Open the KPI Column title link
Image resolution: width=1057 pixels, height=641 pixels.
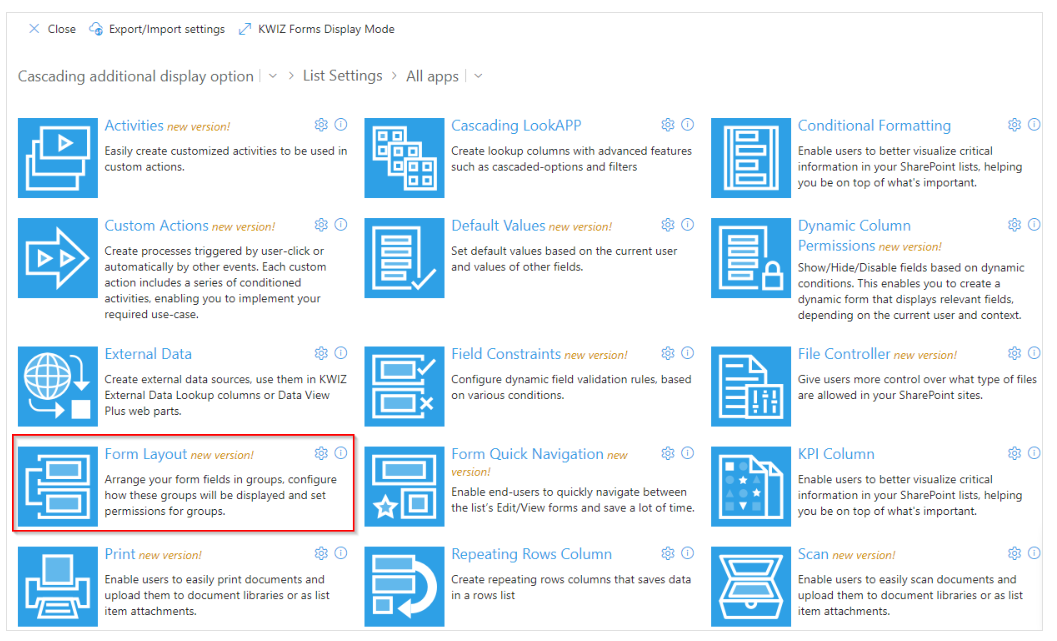[x=836, y=454]
